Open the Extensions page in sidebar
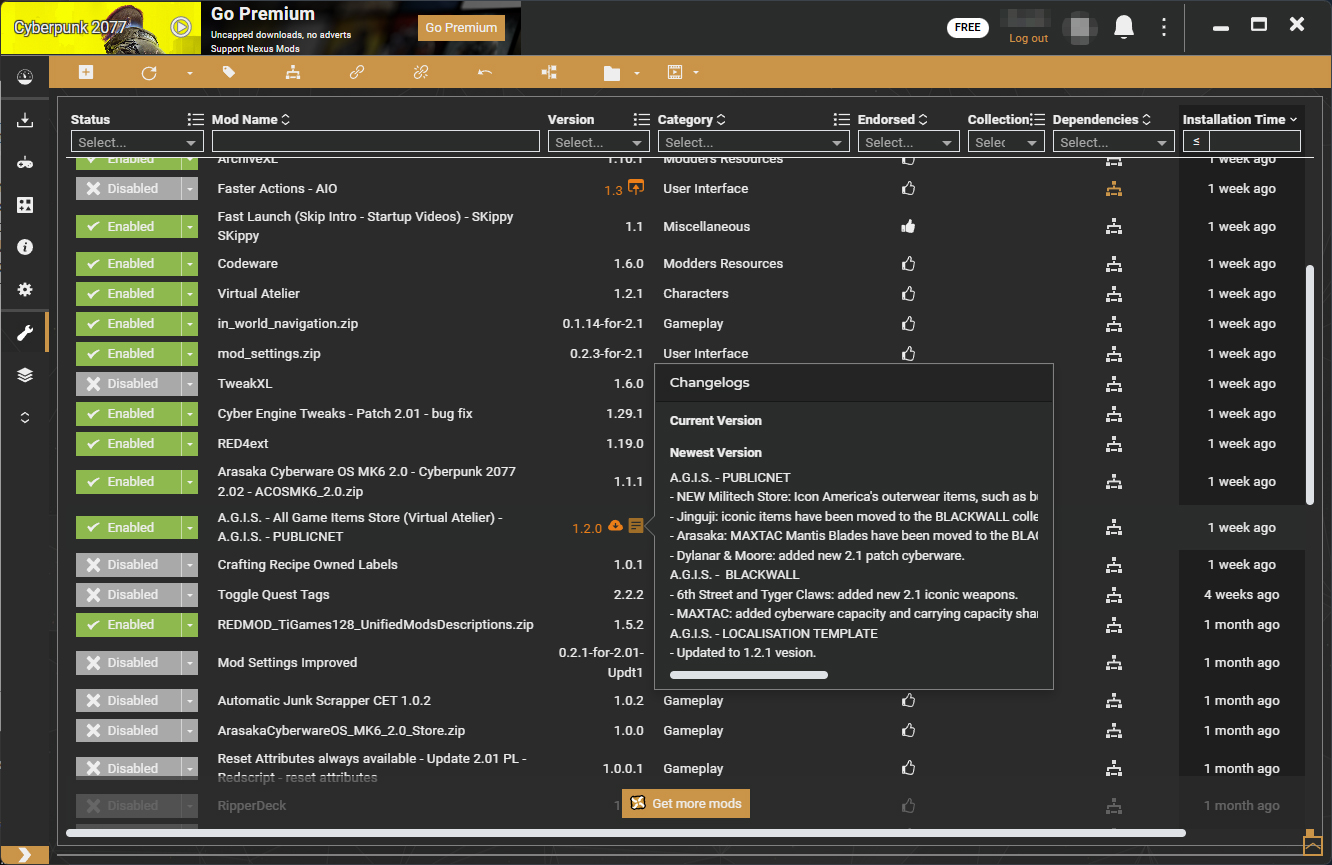Screen dimensions: 1332x865 (x=25, y=205)
